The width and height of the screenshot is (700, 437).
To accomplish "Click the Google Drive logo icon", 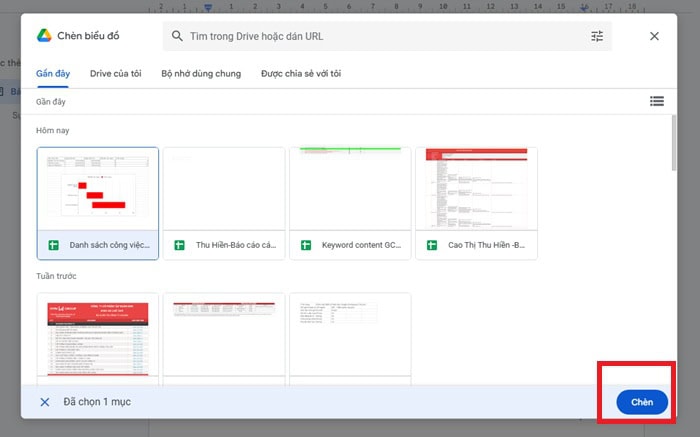I will coord(45,36).
